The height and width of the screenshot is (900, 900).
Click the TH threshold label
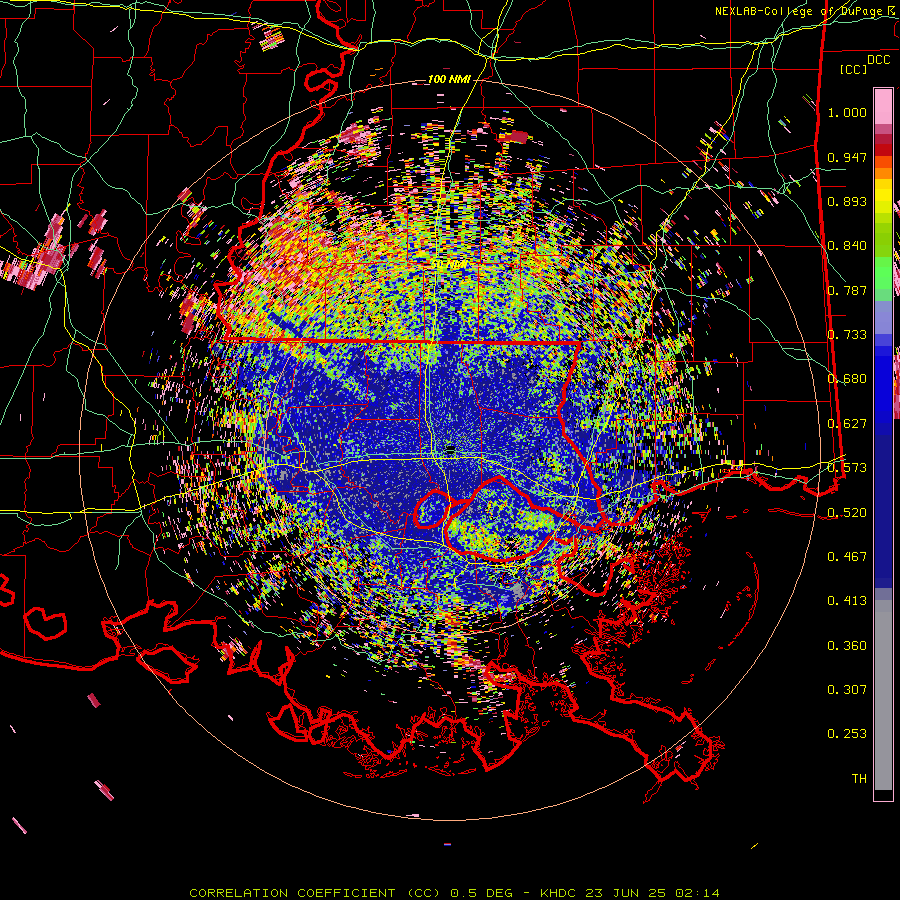click(x=859, y=779)
